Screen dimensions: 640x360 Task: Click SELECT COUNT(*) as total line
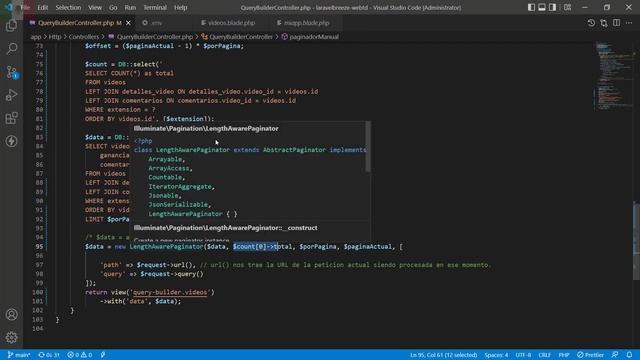129,73
